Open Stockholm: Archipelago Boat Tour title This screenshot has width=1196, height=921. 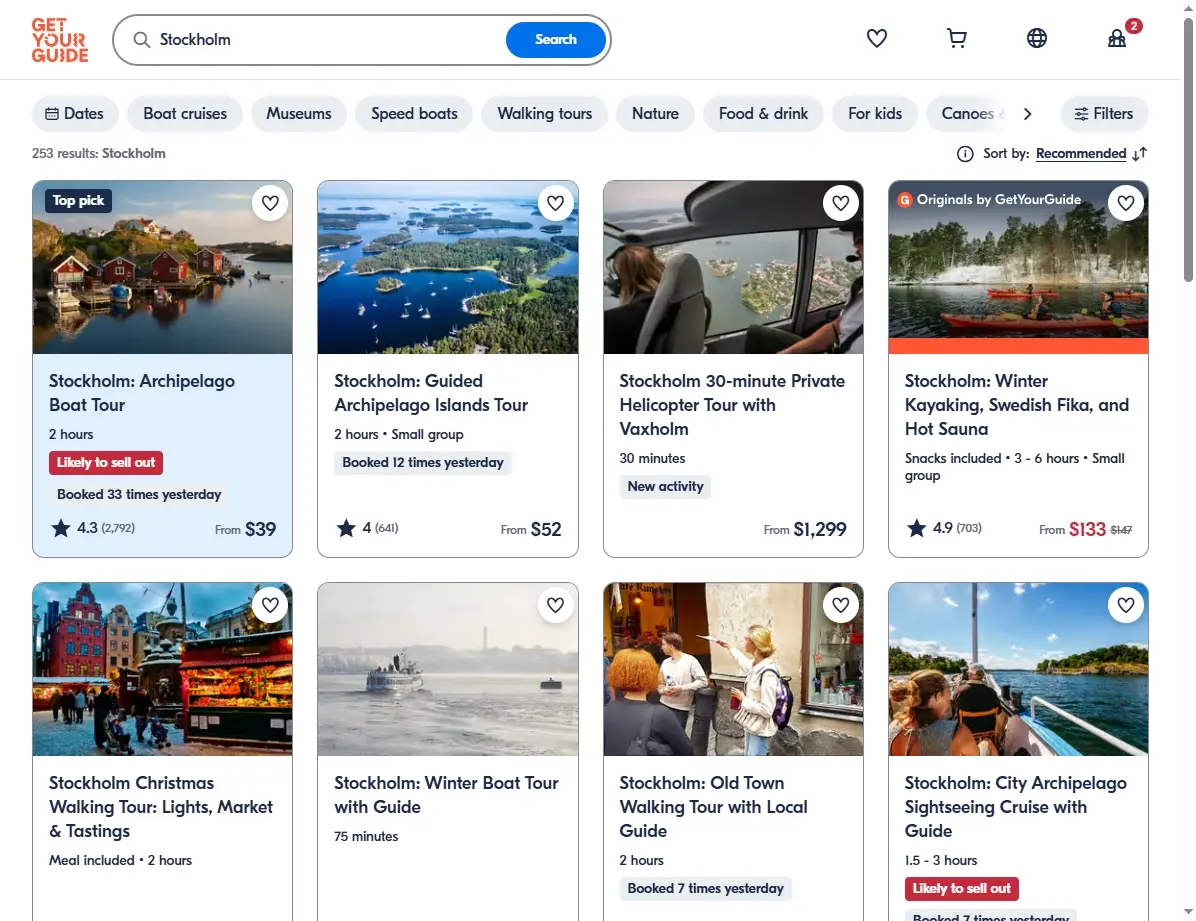coord(142,393)
